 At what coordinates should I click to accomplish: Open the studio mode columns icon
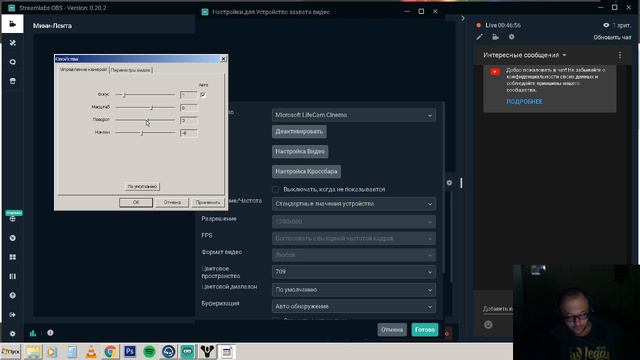coord(13,276)
